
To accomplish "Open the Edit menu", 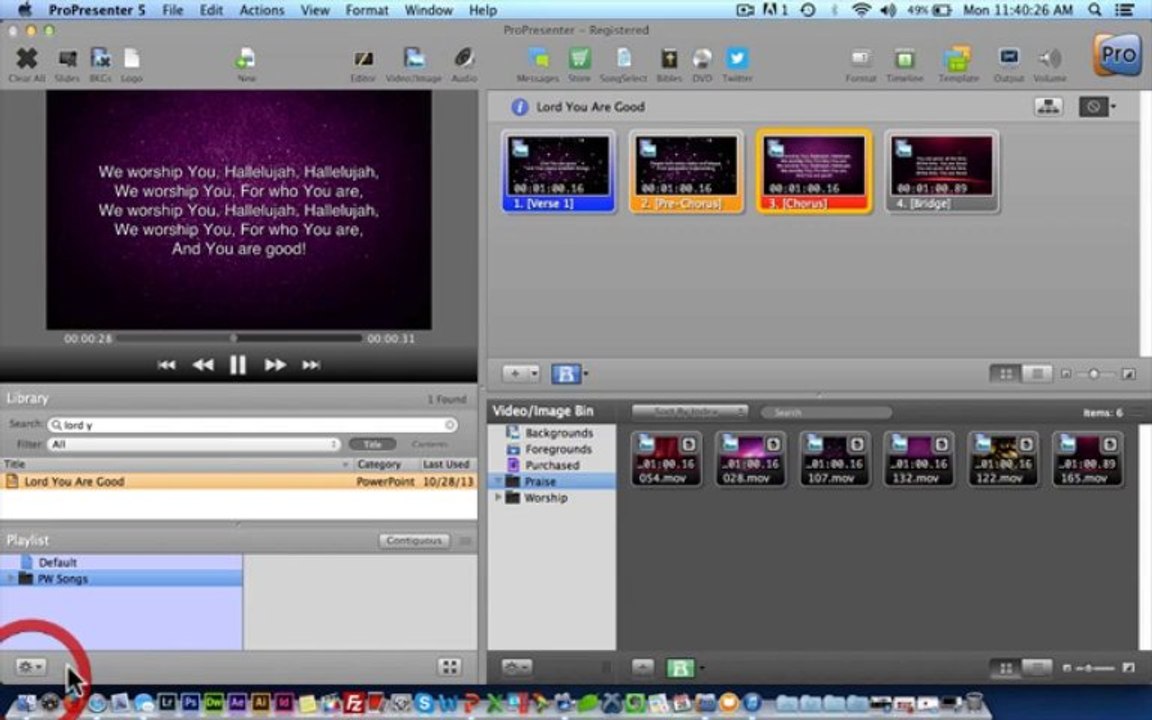I will (x=212, y=10).
